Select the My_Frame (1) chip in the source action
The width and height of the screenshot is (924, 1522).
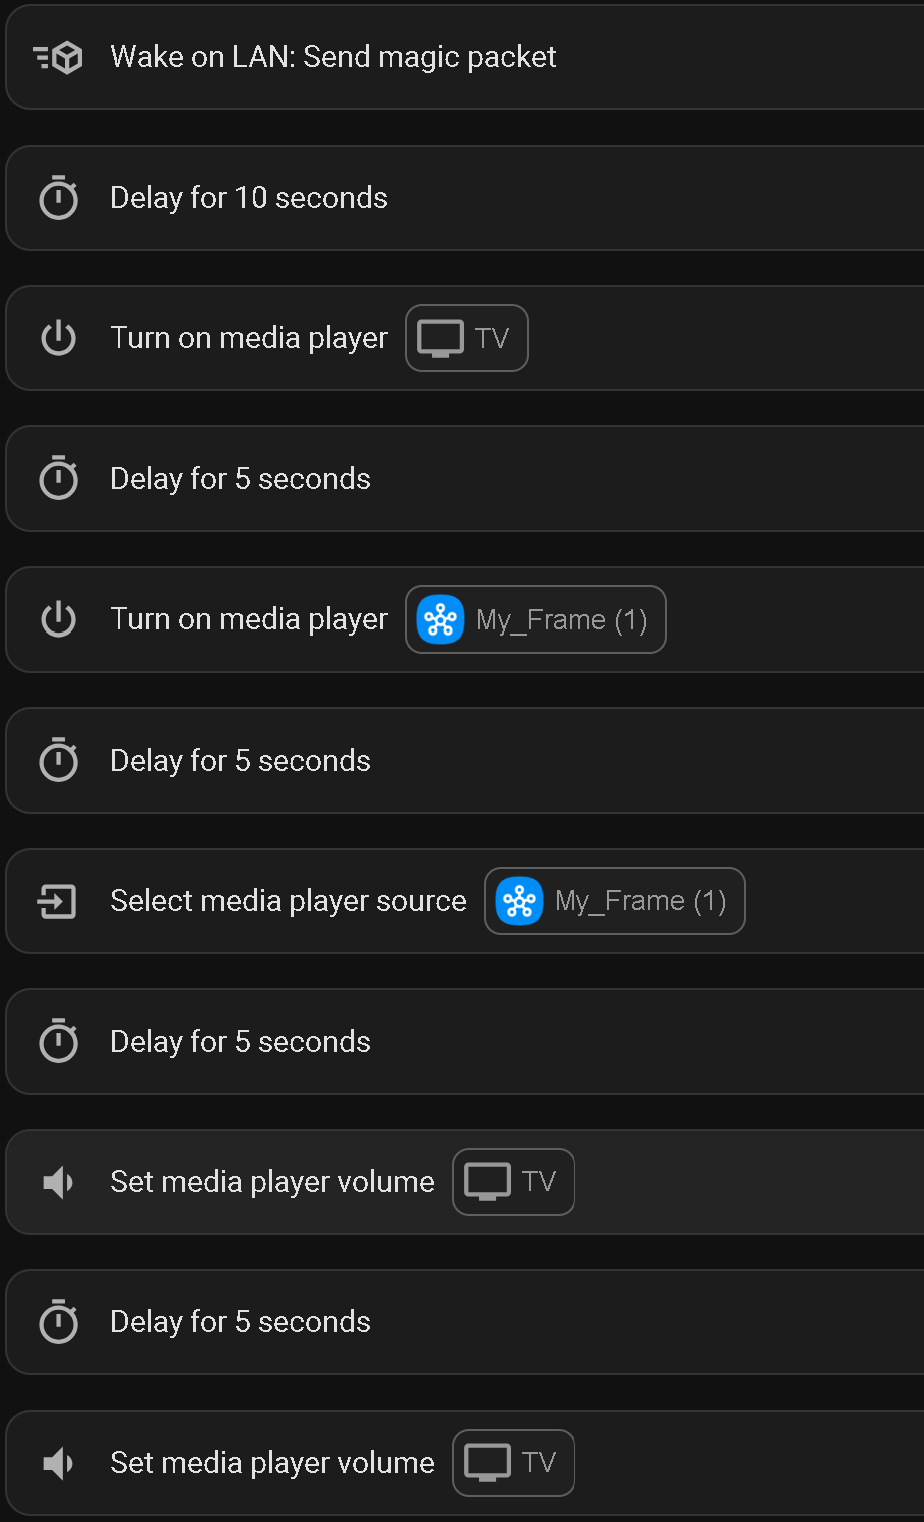click(615, 901)
